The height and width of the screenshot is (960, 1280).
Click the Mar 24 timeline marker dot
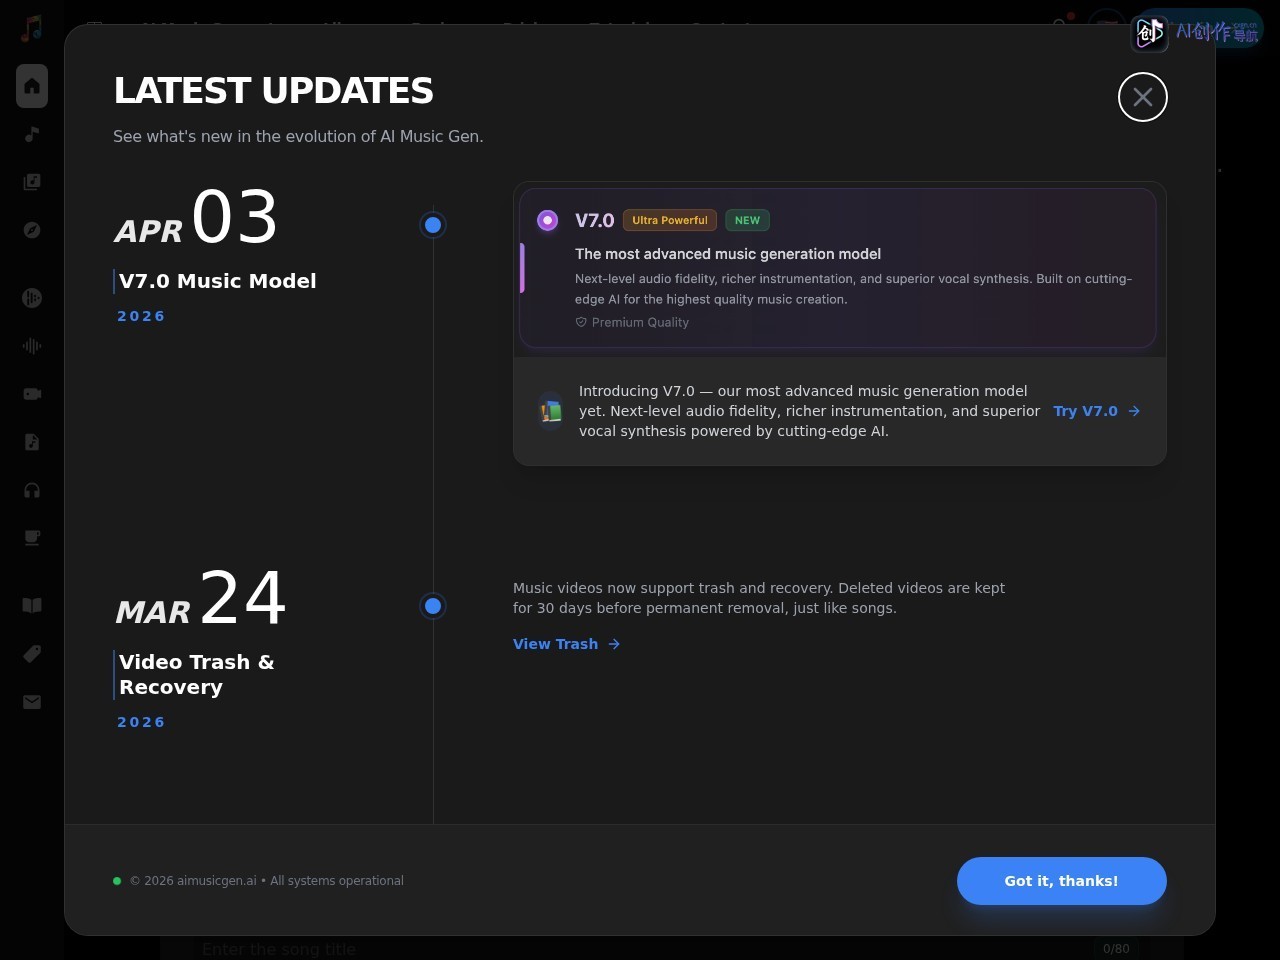pyautogui.click(x=433, y=606)
